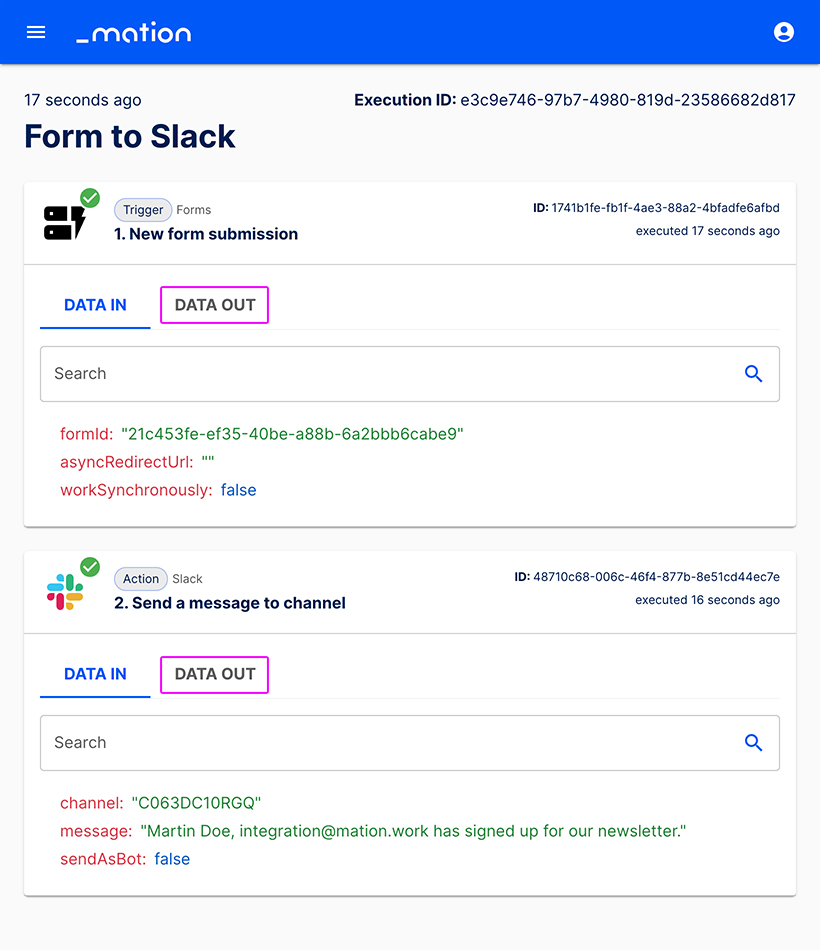820x950 pixels.
Task: Click the Slack action node icon
Action: (62, 590)
